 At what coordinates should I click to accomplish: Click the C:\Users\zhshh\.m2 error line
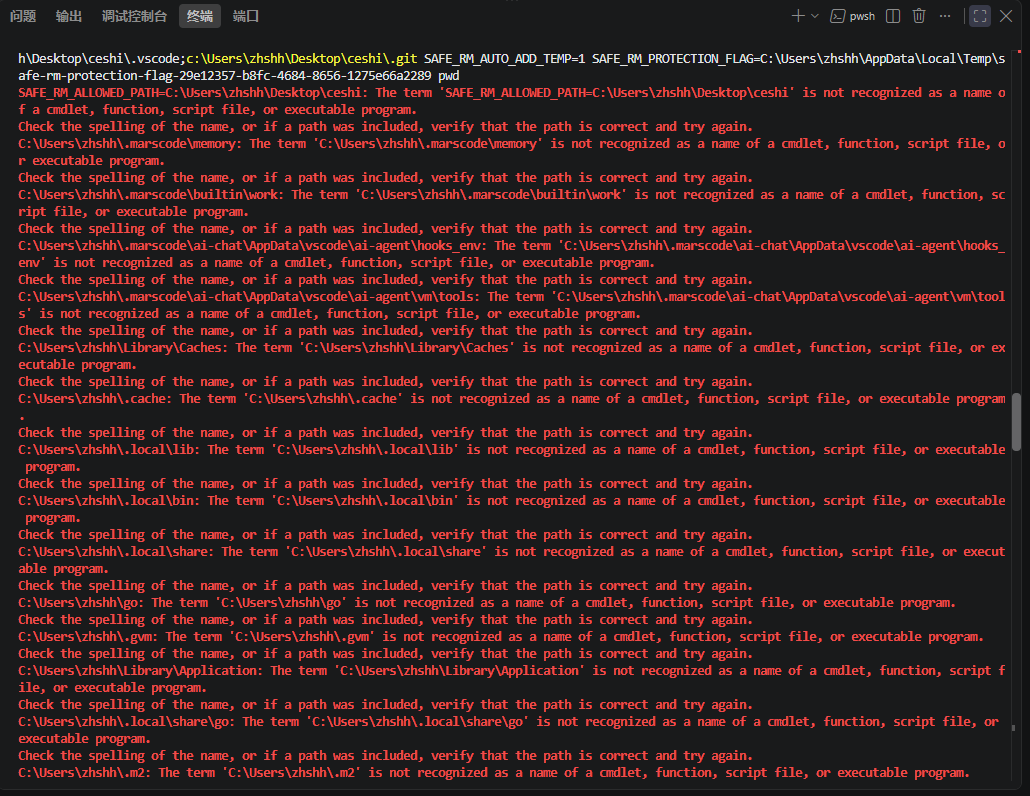494,772
